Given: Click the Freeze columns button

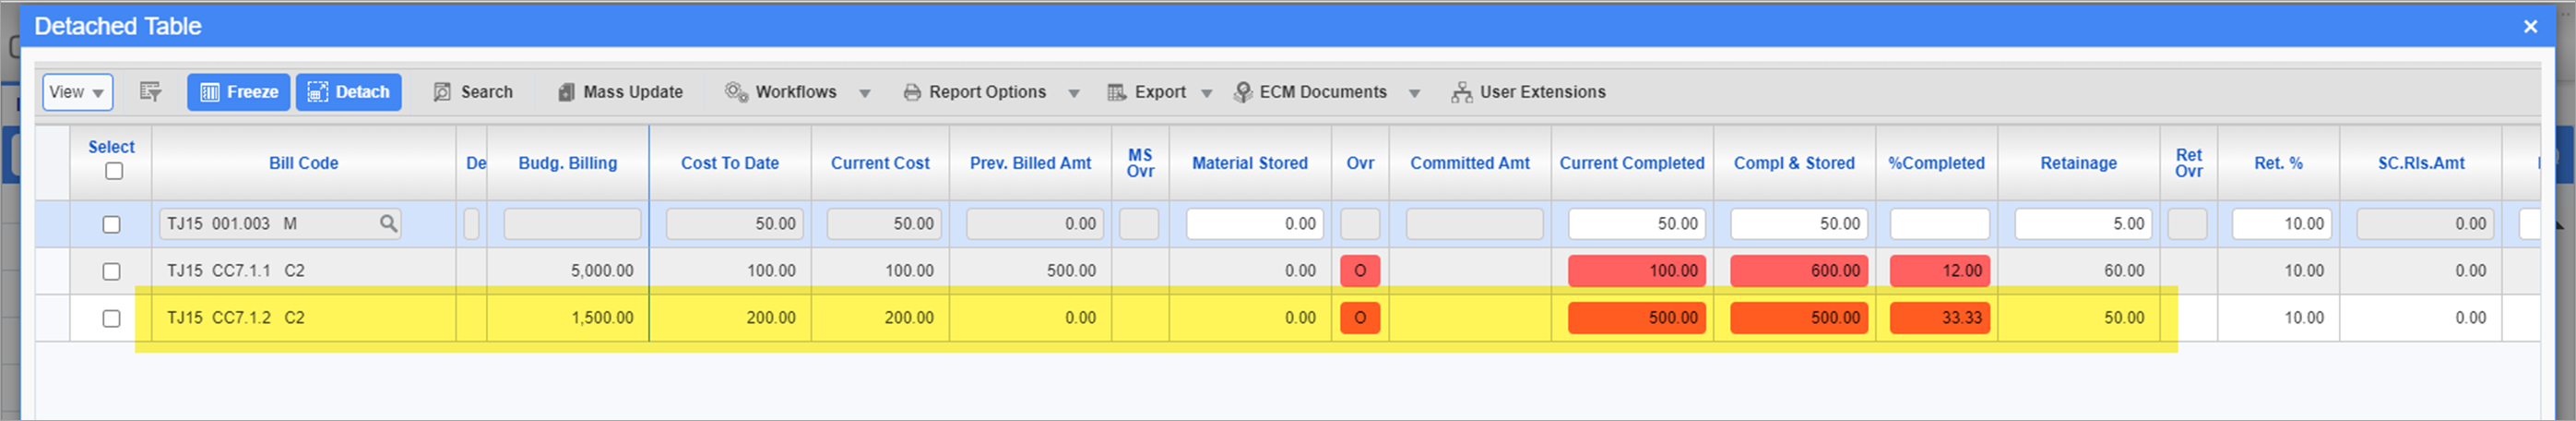Looking at the screenshot, I should 239,92.
